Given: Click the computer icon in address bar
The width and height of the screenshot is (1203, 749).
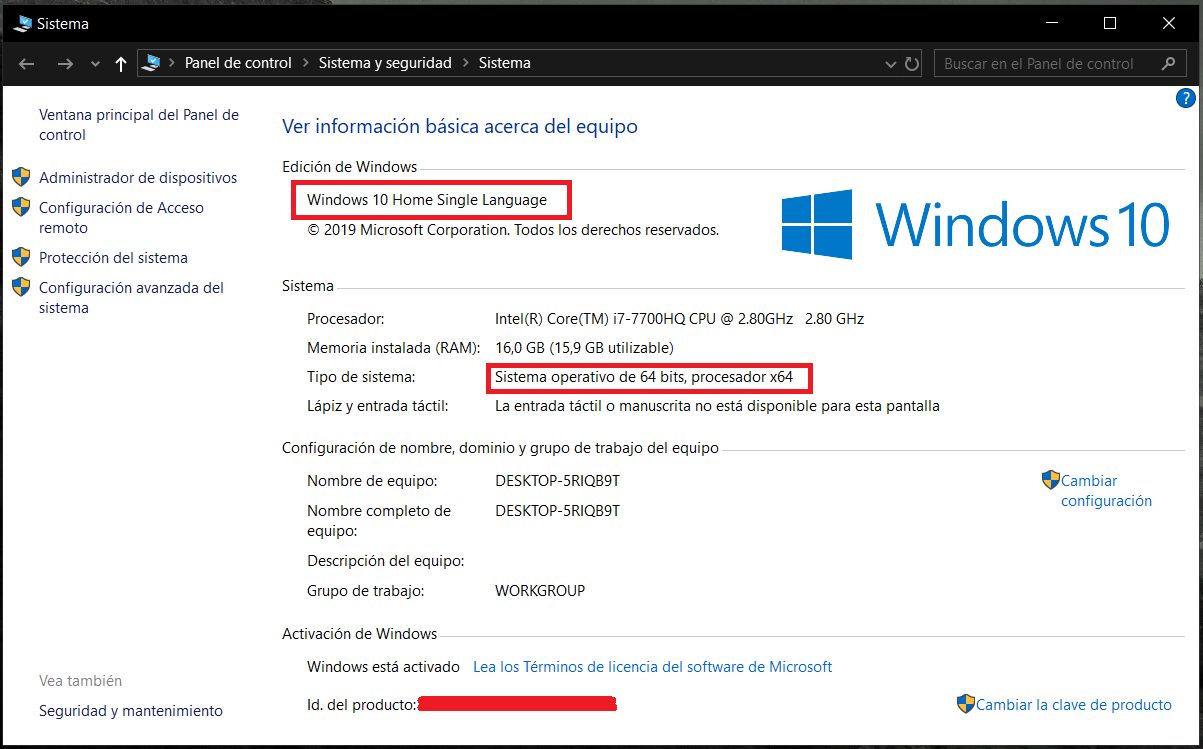Looking at the screenshot, I should pos(151,63).
